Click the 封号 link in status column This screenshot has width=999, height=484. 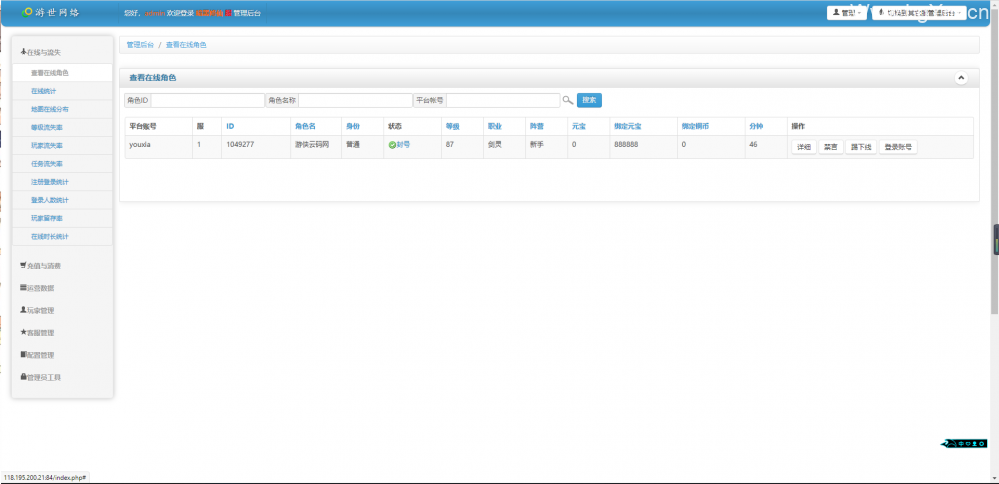(403, 145)
